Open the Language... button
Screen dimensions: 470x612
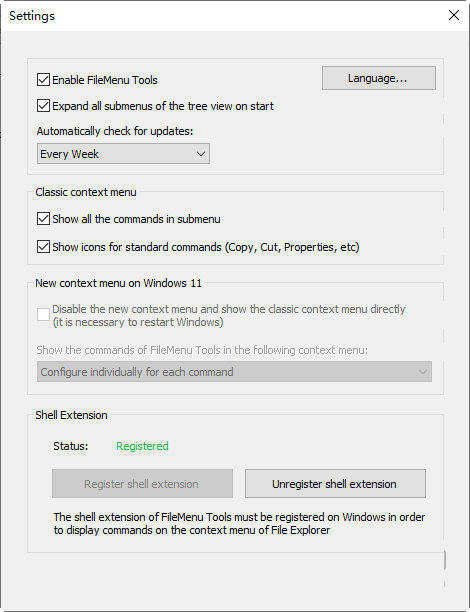click(379, 78)
